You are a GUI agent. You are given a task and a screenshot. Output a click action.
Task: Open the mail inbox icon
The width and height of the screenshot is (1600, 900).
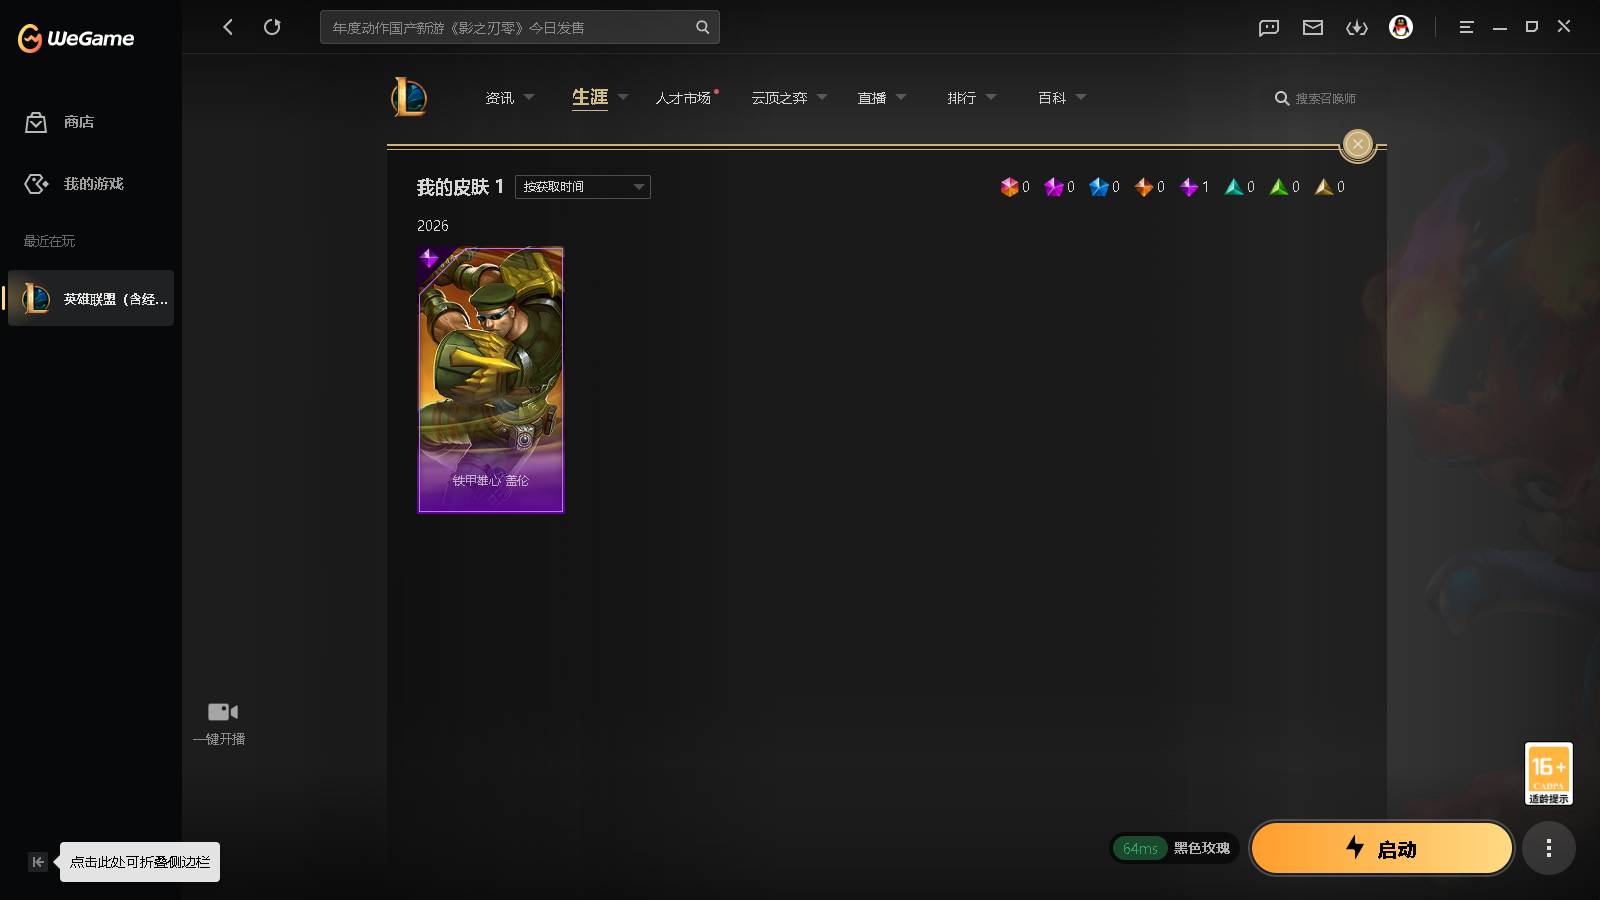pyautogui.click(x=1313, y=27)
